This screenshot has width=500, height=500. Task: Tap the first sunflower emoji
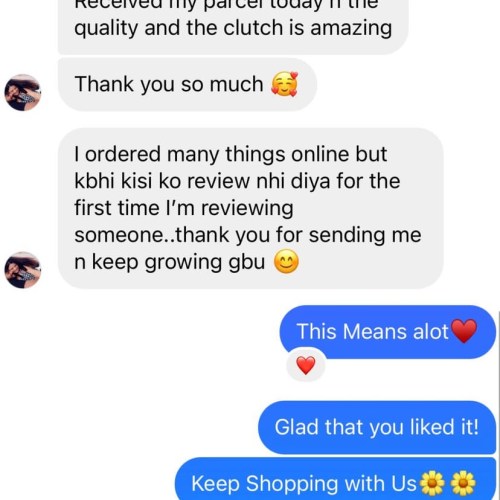(432, 483)
